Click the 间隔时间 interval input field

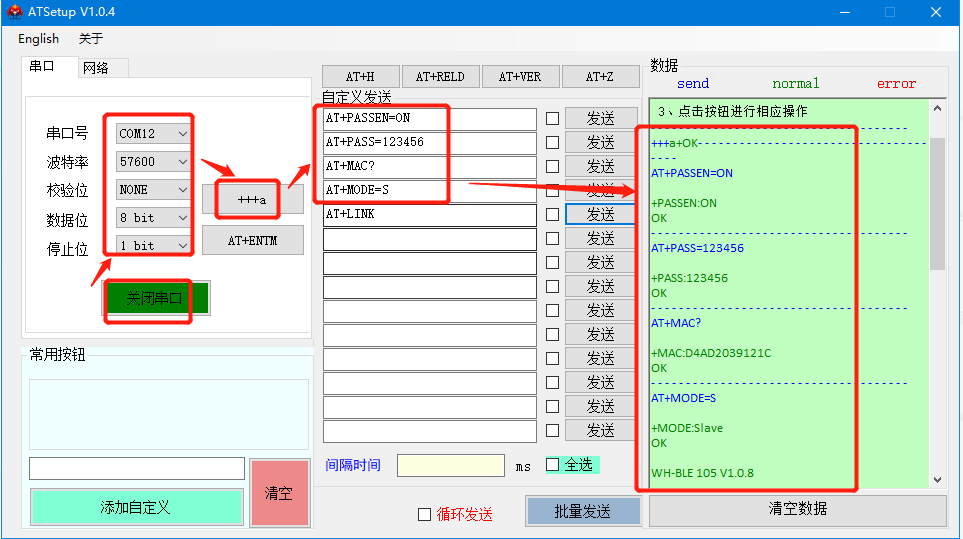pyautogui.click(x=450, y=465)
